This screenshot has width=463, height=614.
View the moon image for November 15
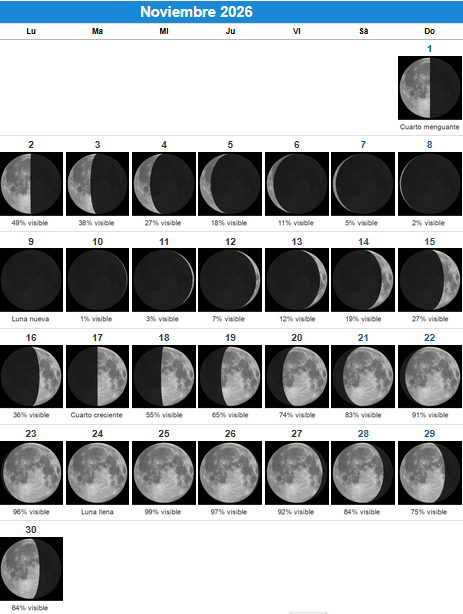click(430, 280)
